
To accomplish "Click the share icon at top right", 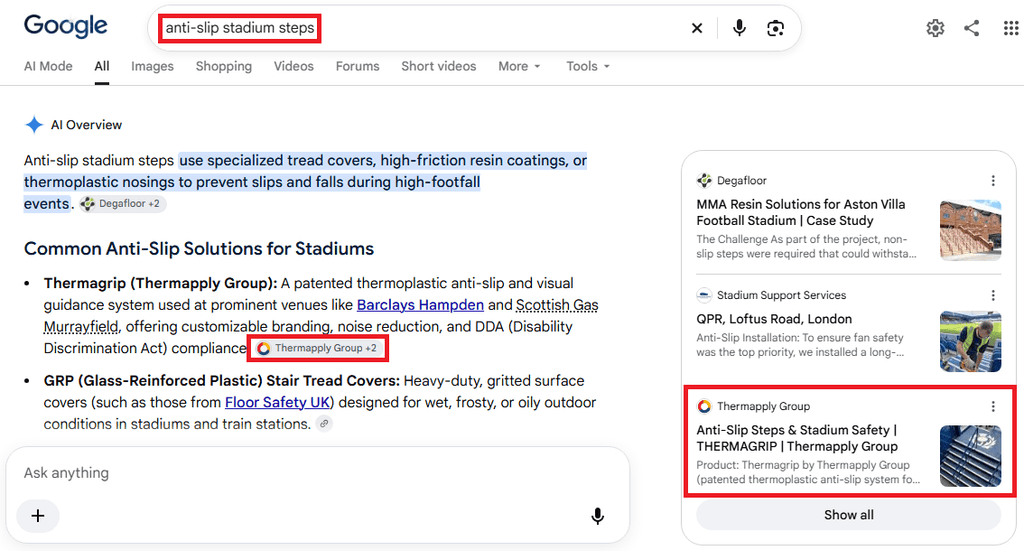I will (972, 28).
